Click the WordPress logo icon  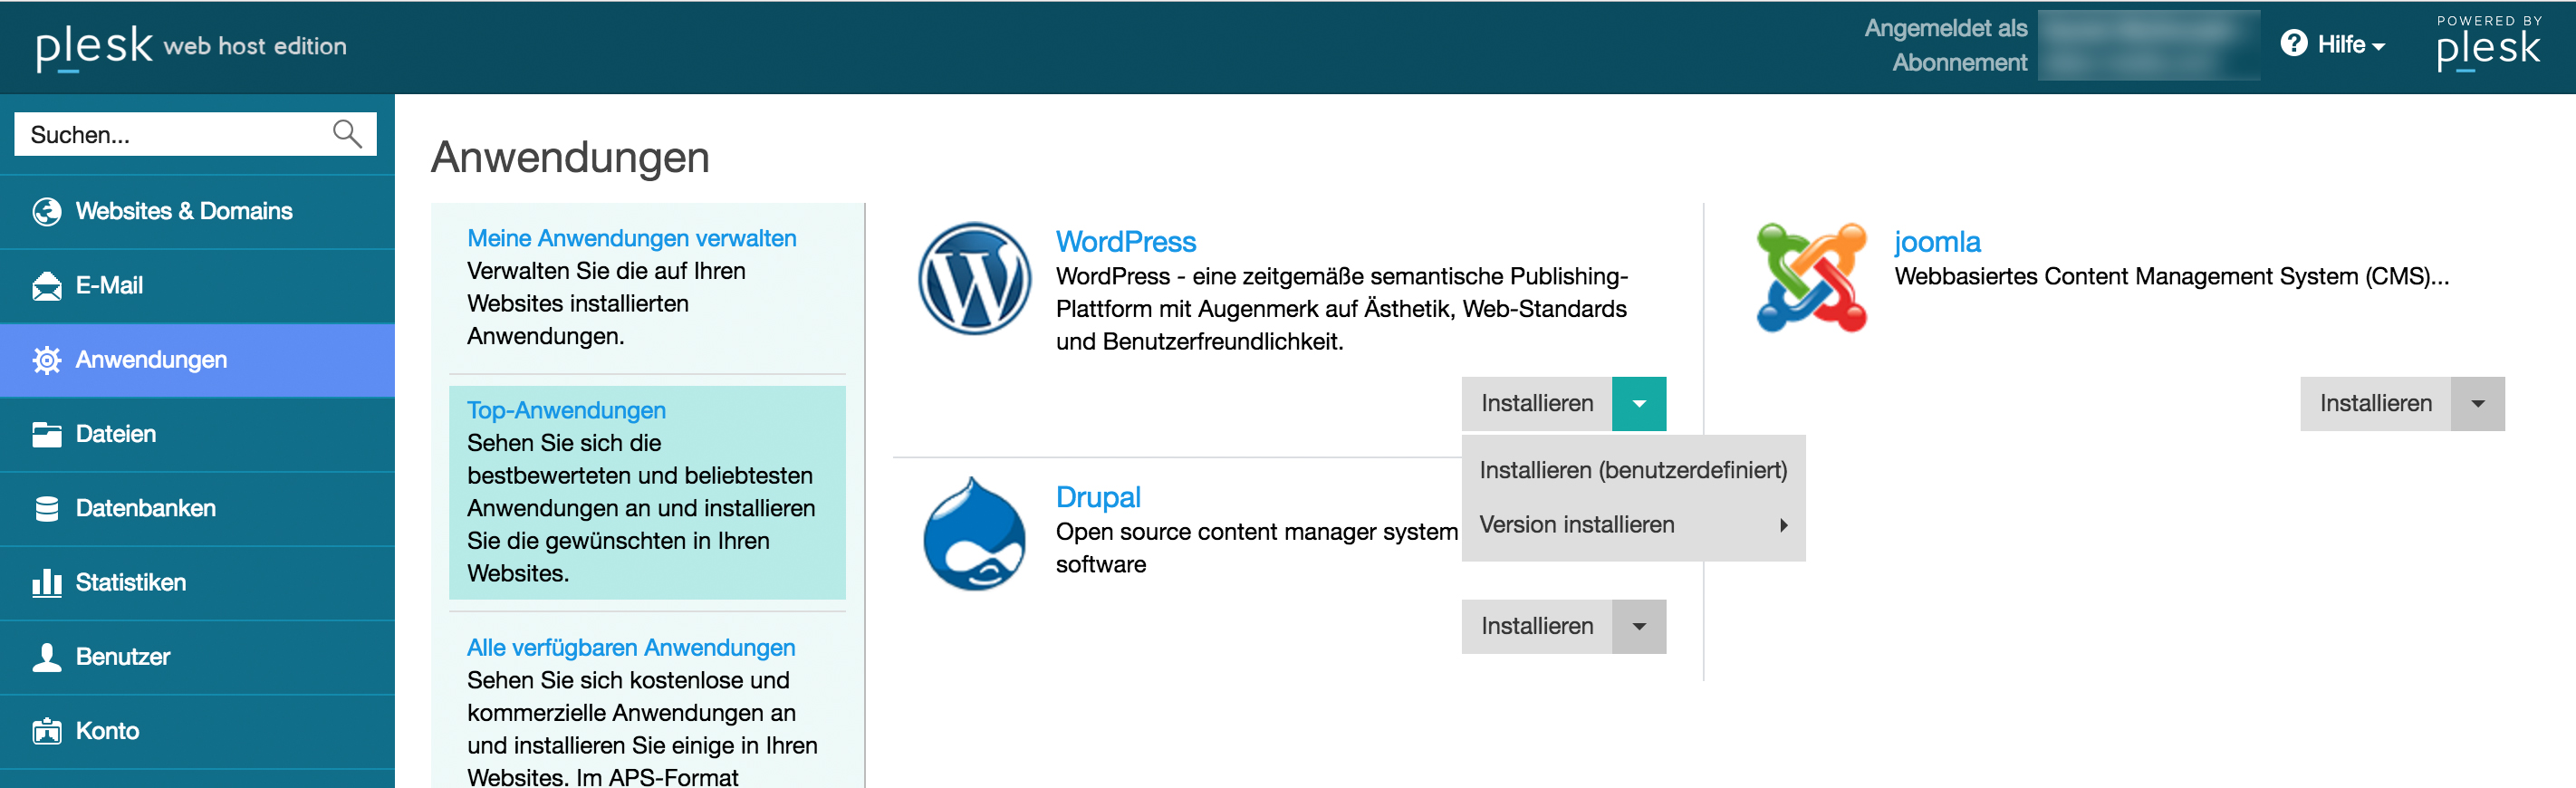(x=974, y=278)
